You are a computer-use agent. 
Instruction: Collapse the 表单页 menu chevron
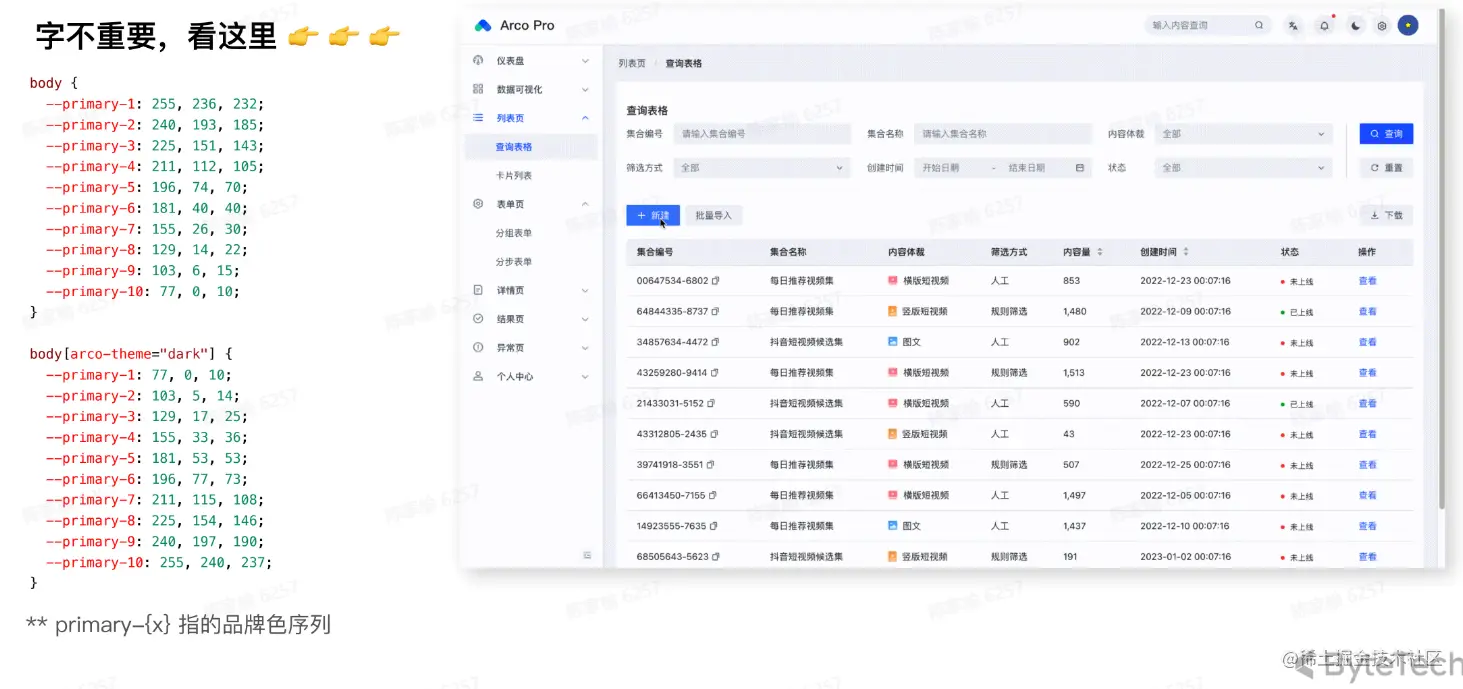tap(585, 204)
